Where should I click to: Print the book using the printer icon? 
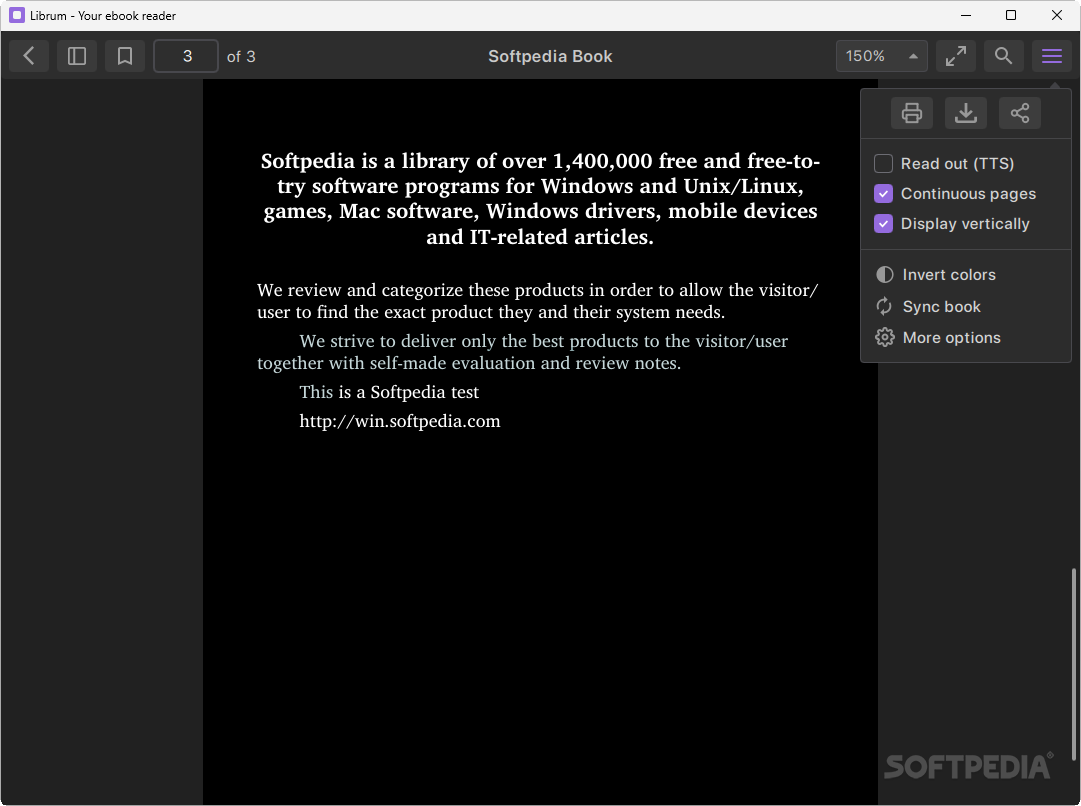(912, 113)
